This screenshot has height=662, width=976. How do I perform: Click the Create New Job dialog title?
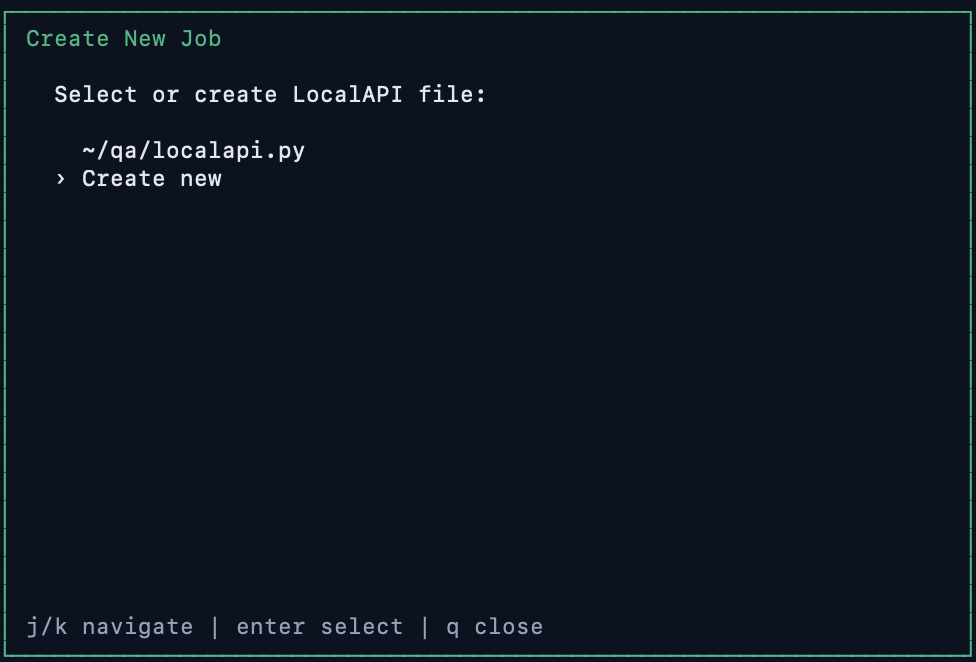point(123,38)
